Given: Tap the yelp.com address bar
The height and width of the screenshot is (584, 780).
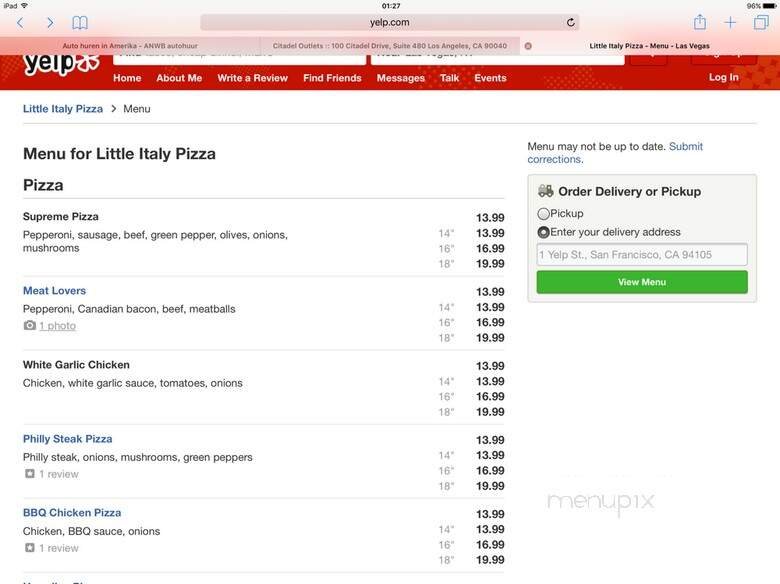Looking at the screenshot, I should tap(390, 22).
